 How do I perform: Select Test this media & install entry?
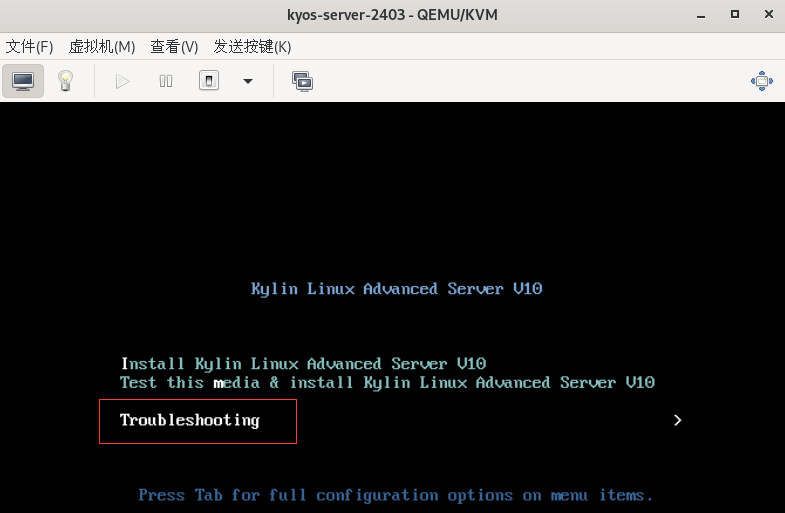pos(387,382)
